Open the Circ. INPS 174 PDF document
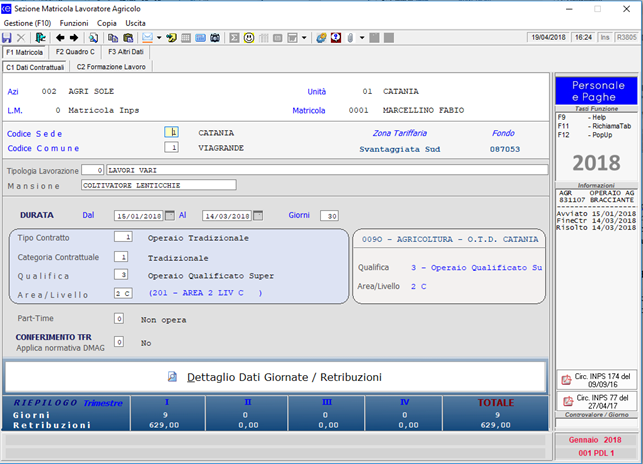Viewport: 643px width, 464px height. tap(595, 381)
